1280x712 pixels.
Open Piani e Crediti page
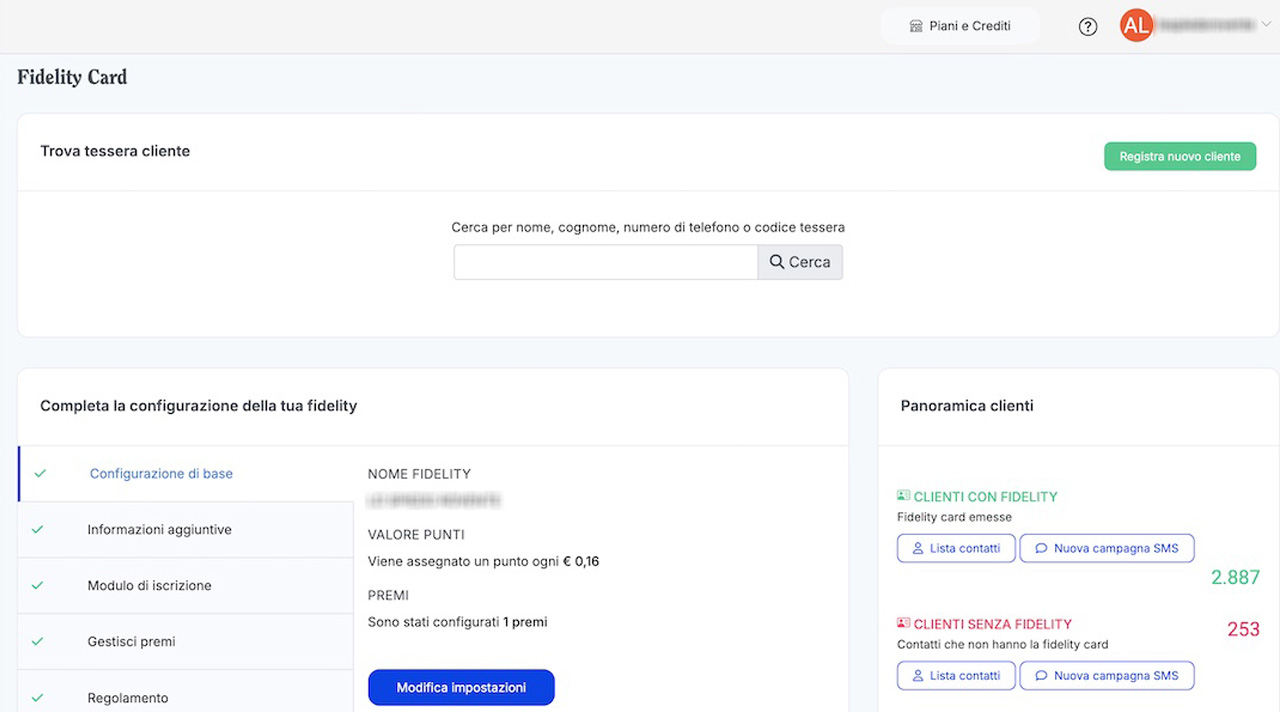tap(960, 26)
